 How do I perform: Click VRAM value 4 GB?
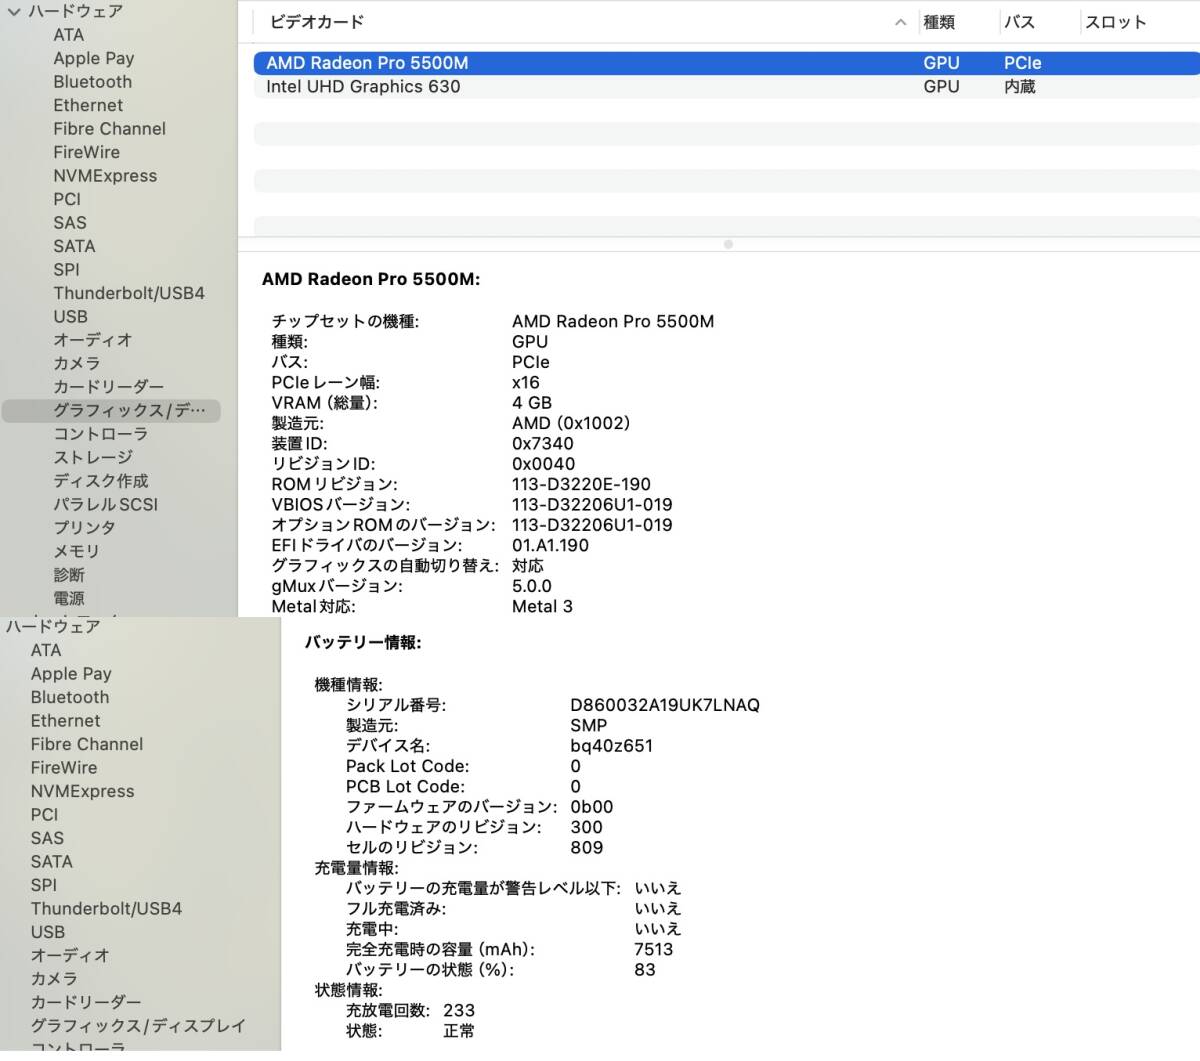(x=532, y=403)
